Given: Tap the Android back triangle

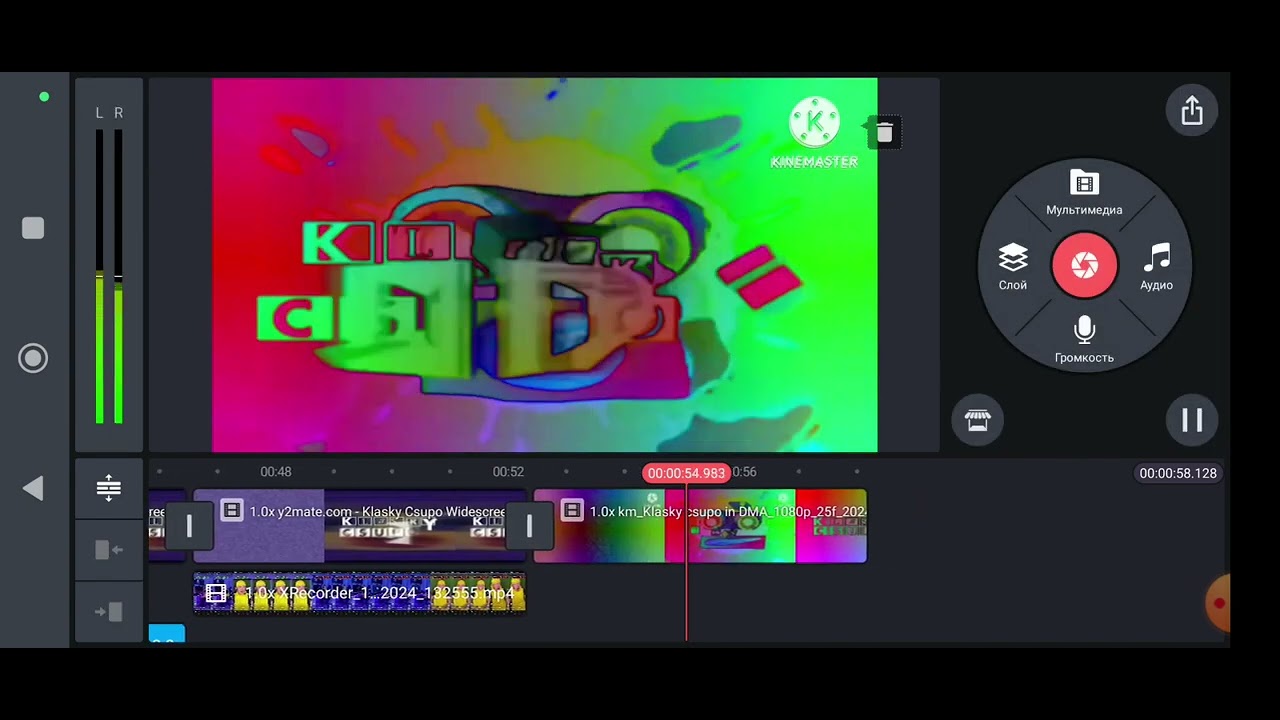Looking at the screenshot, I should 33,488.
